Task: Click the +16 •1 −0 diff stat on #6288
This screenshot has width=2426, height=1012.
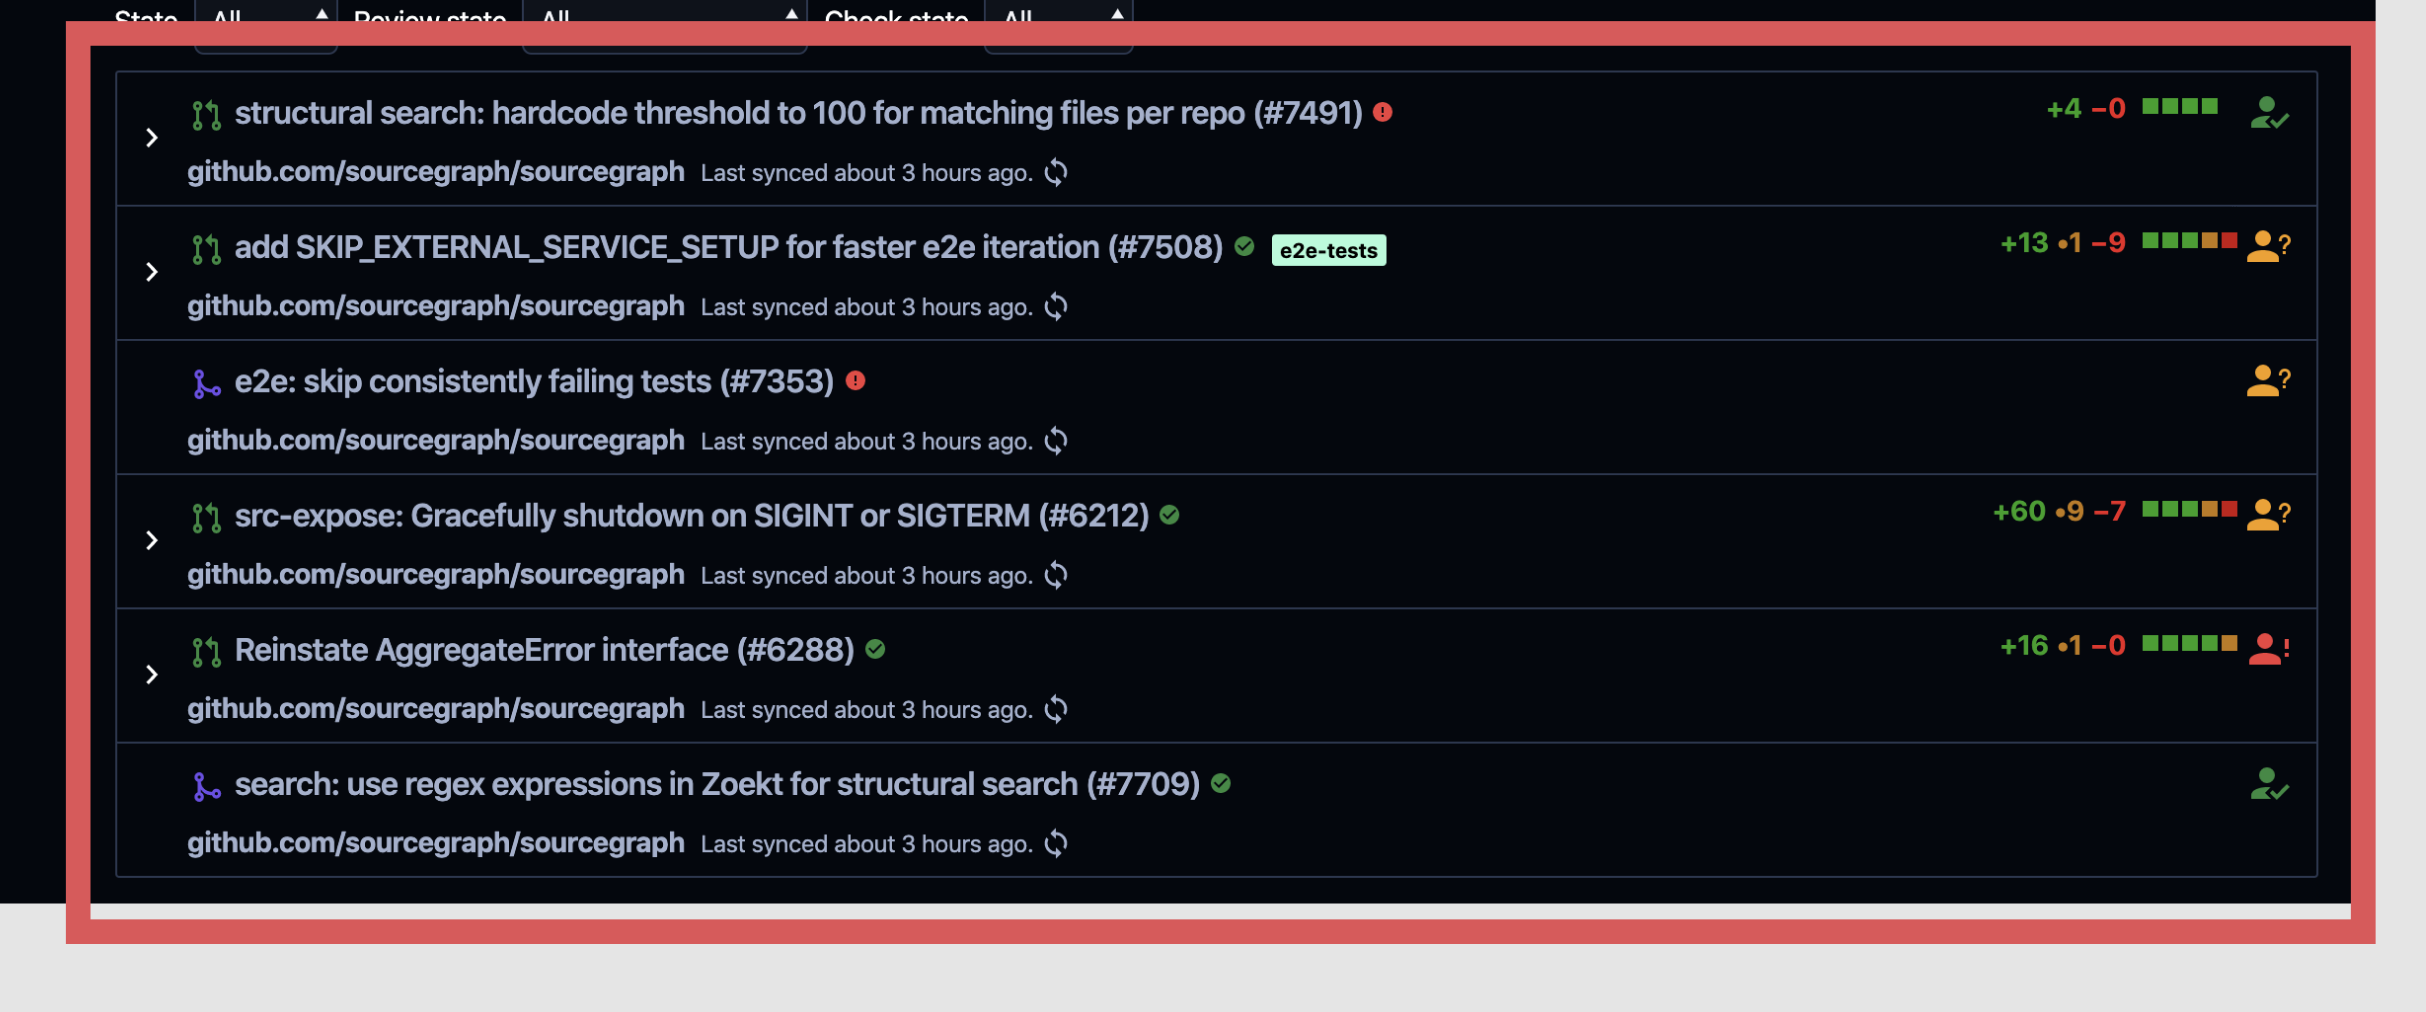Action: [2063, 645]
